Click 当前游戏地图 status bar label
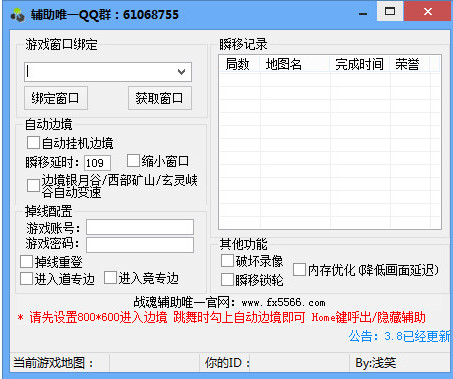This screenshot has width=453, height=379. 53,363
